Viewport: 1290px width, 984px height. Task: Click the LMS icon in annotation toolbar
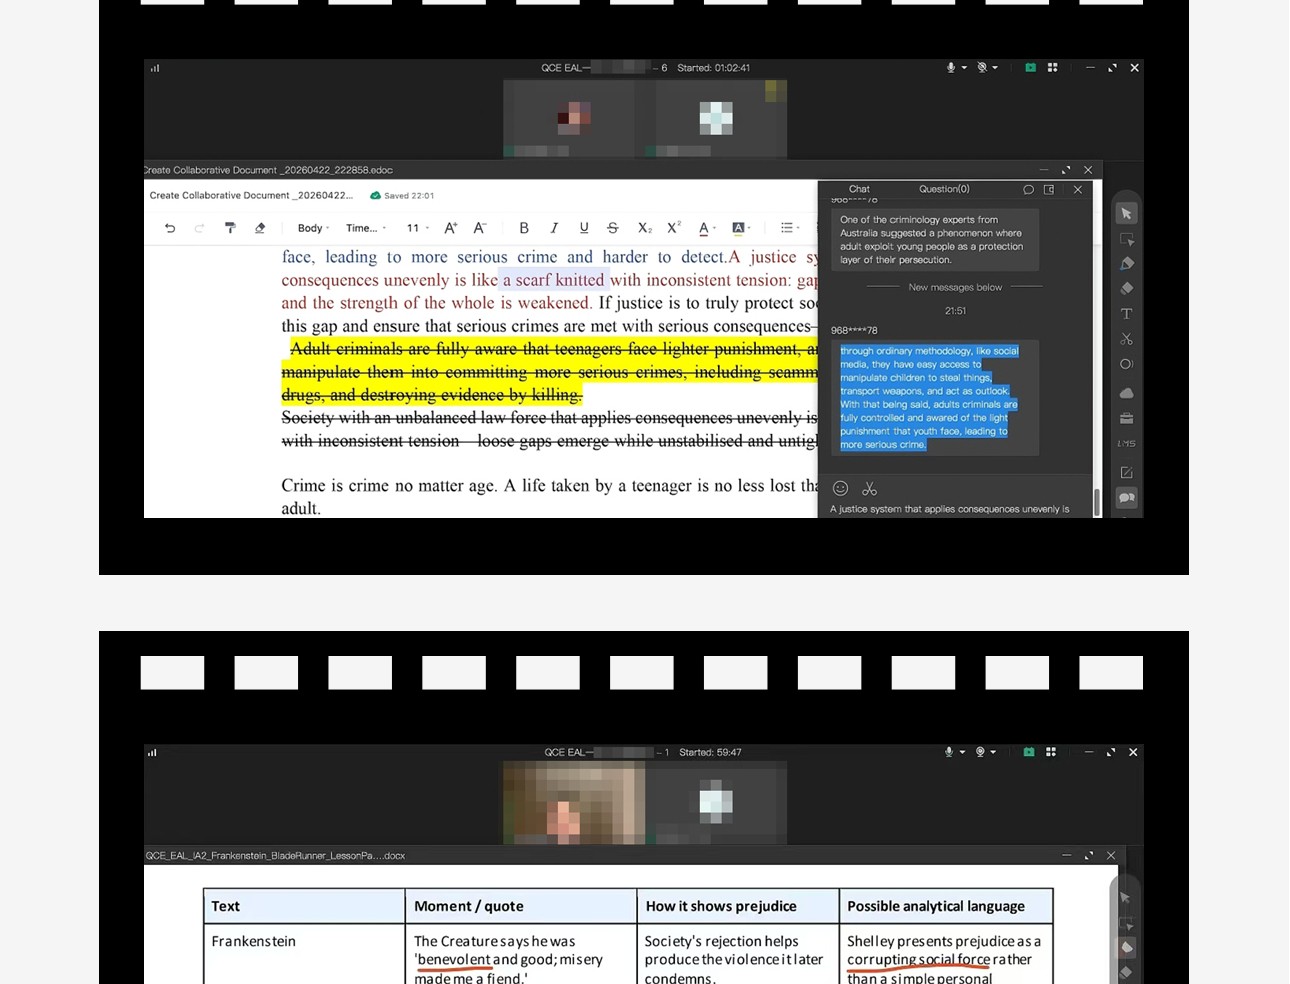(1127, 443)
